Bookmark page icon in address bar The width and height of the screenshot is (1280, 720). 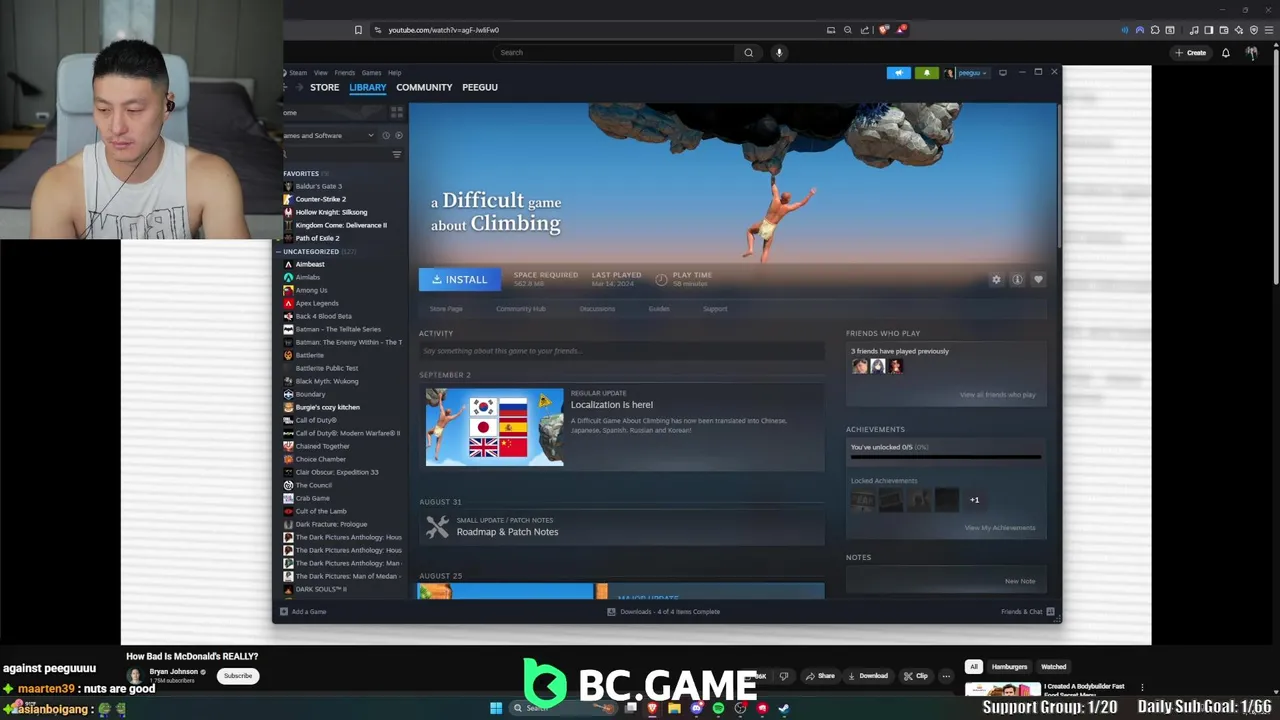358,30
